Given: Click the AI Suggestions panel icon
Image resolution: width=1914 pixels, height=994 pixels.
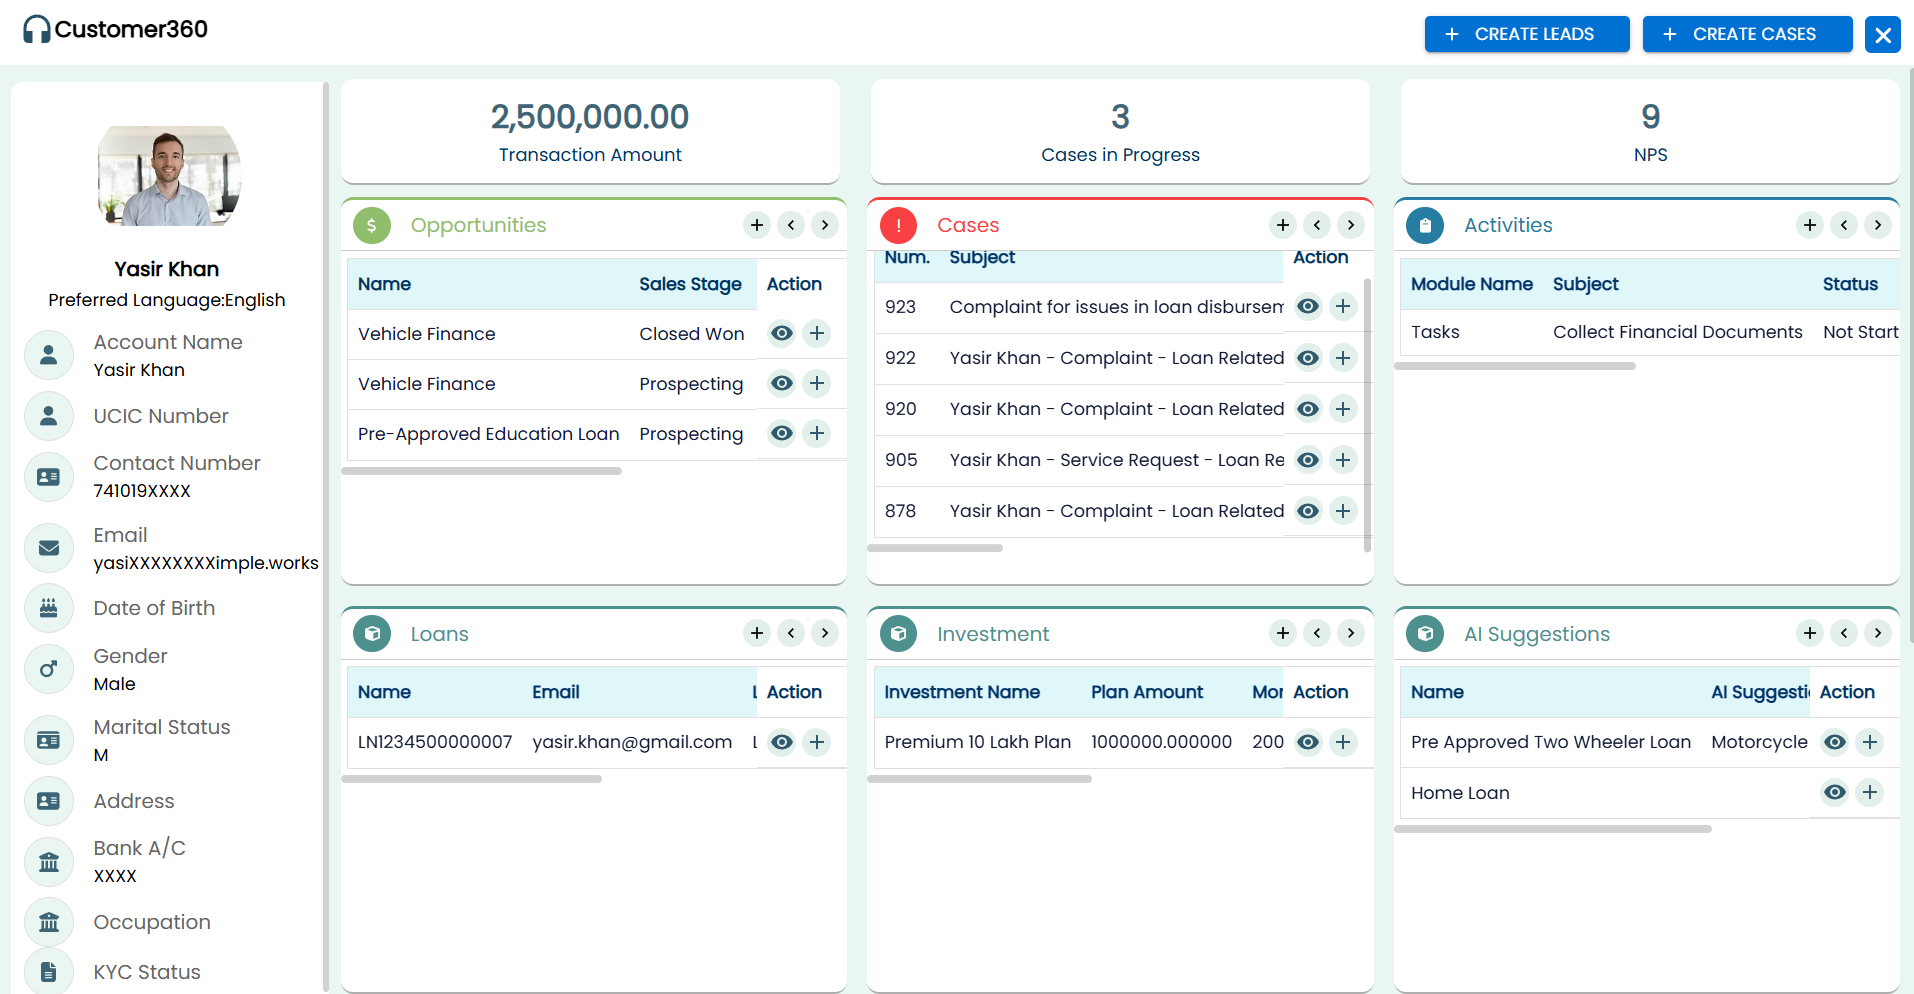Looking at the screenshot, I should point(1424,633).
